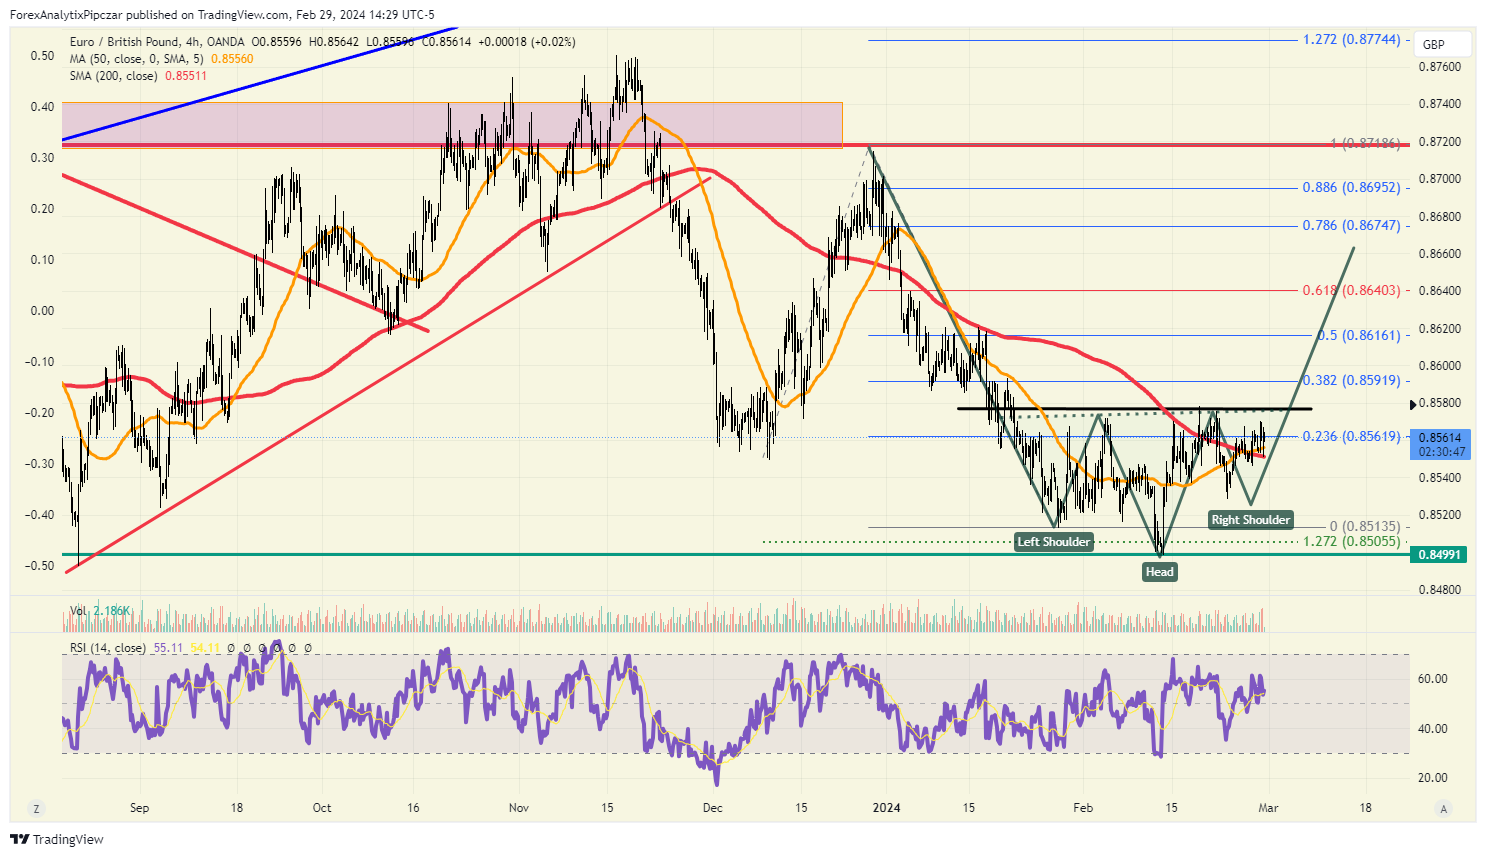1486x857 pixels.
Task: Select the SMA 200 indicator legend
Action: tap(139, 76)
